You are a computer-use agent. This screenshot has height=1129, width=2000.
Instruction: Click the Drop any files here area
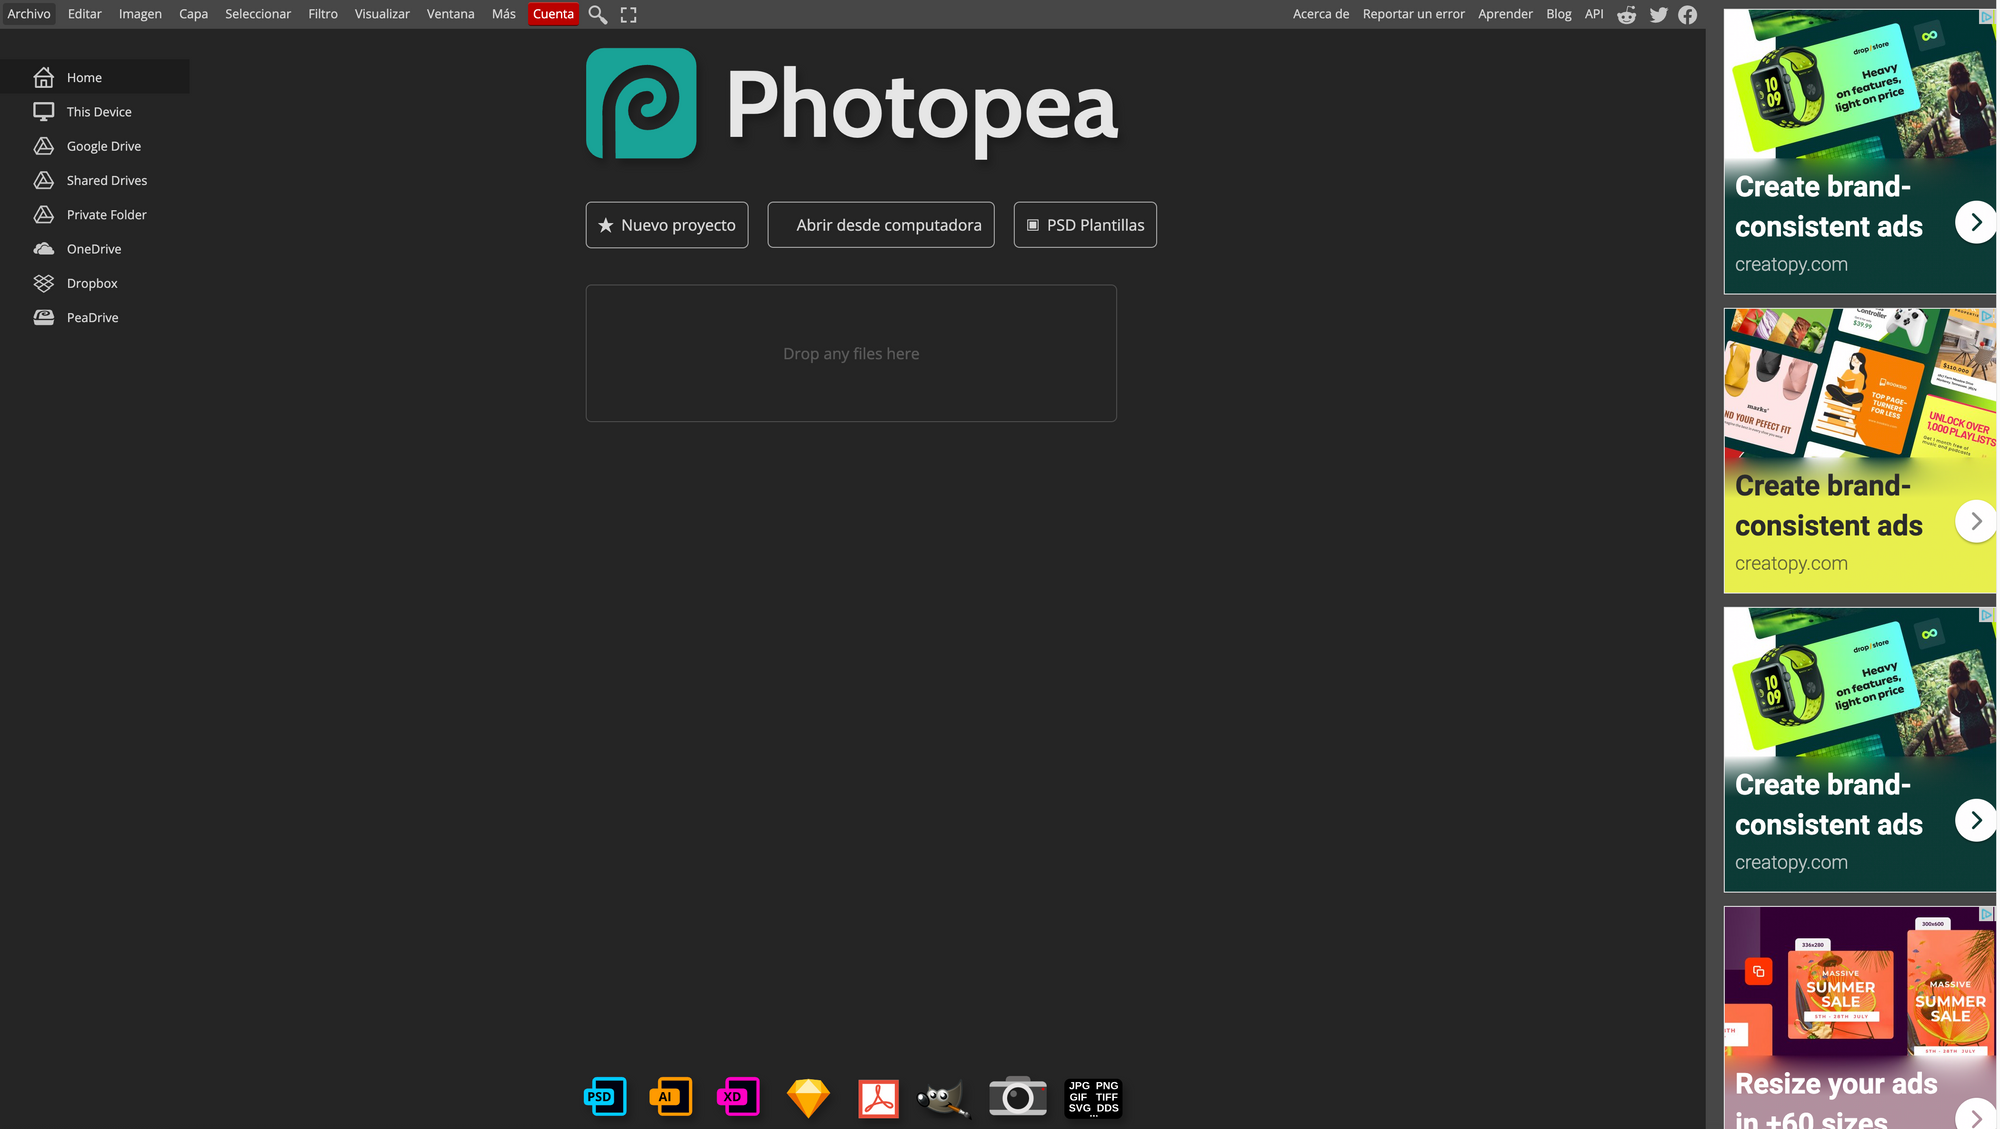click(x=851, y=353)
